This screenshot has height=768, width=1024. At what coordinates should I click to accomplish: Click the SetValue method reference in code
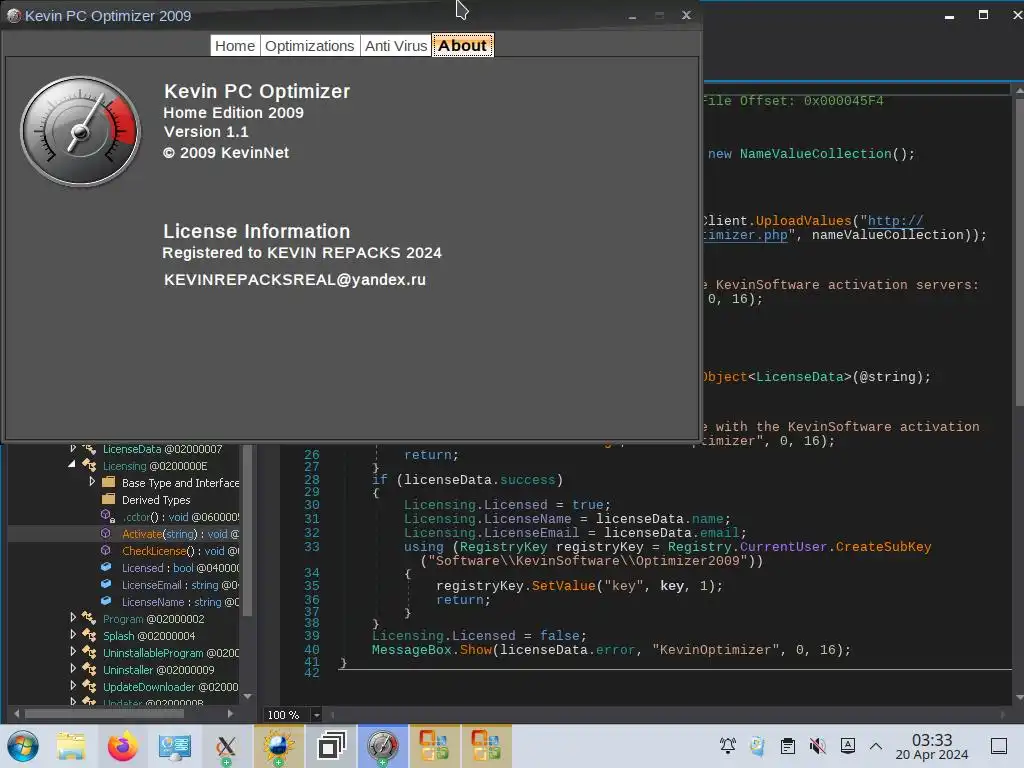pyautogui.click(x=564, y=586)
